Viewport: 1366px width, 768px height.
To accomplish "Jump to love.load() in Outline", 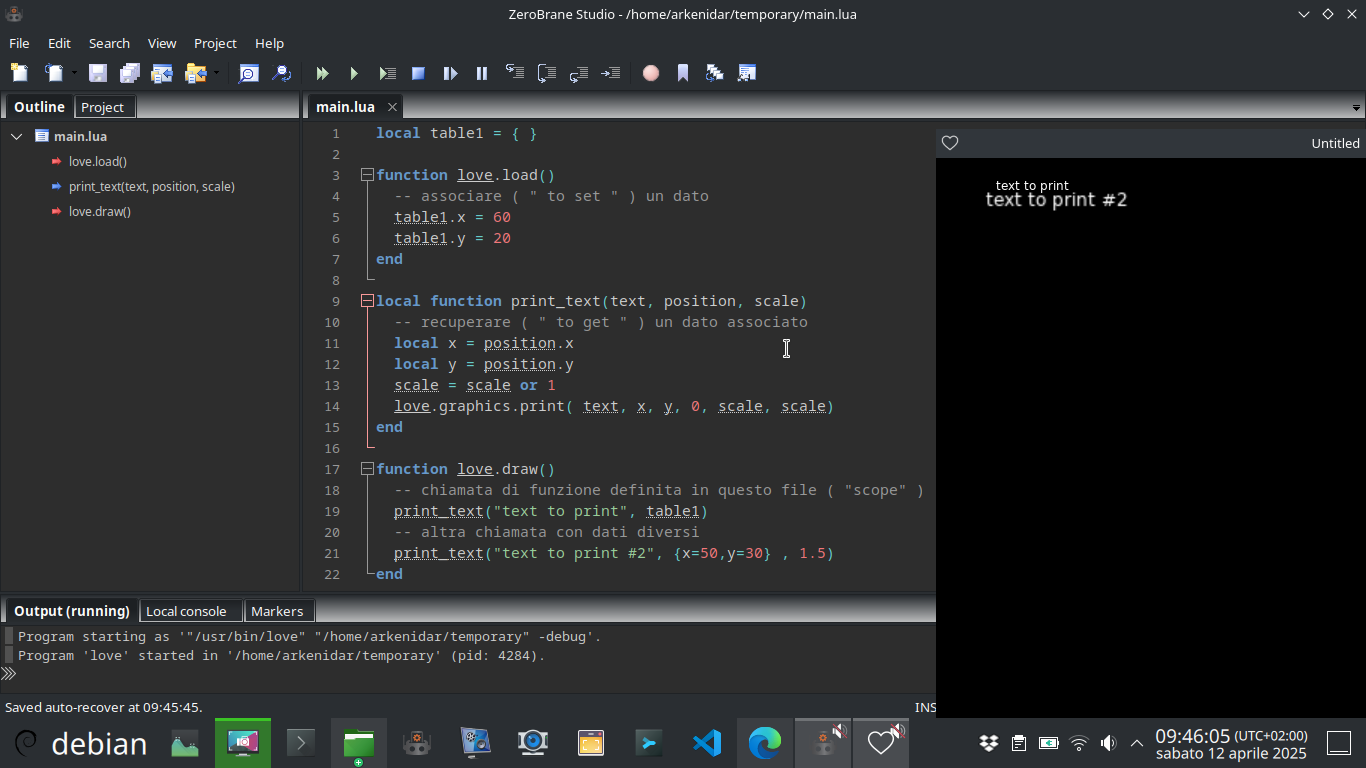I will (98, 161).
